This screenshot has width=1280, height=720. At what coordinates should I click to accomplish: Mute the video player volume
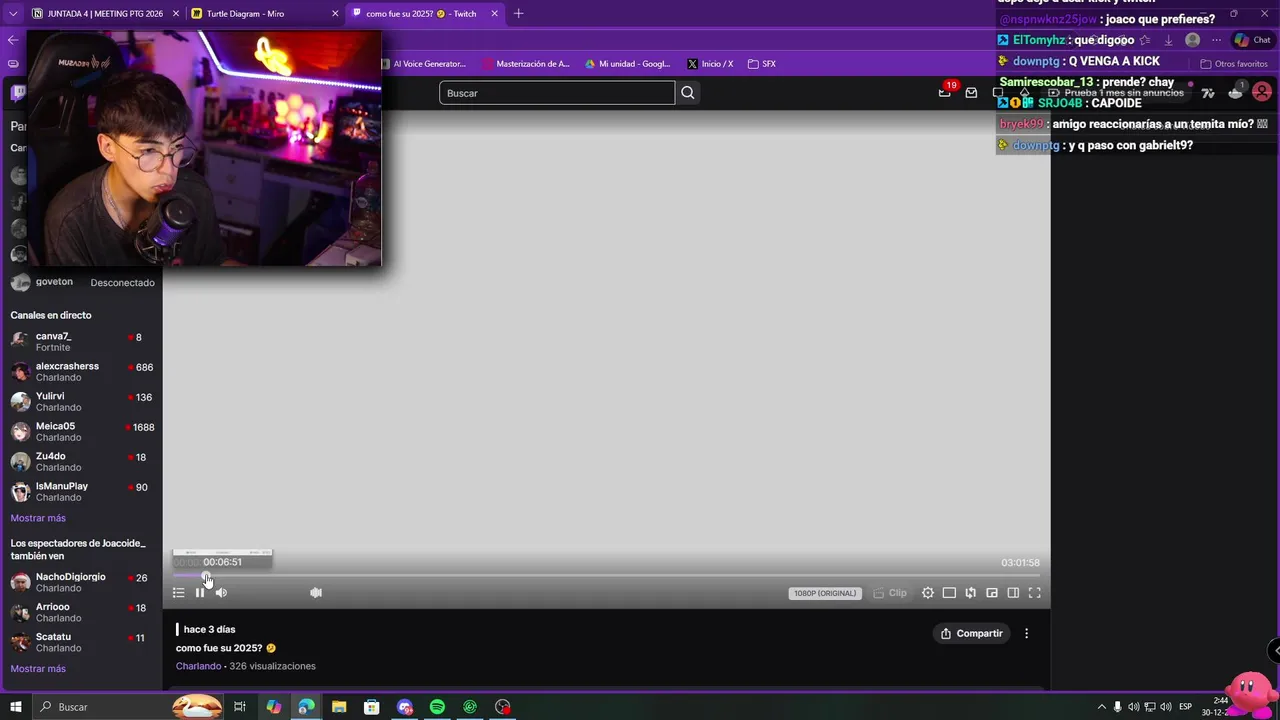(x=221, y=593)
